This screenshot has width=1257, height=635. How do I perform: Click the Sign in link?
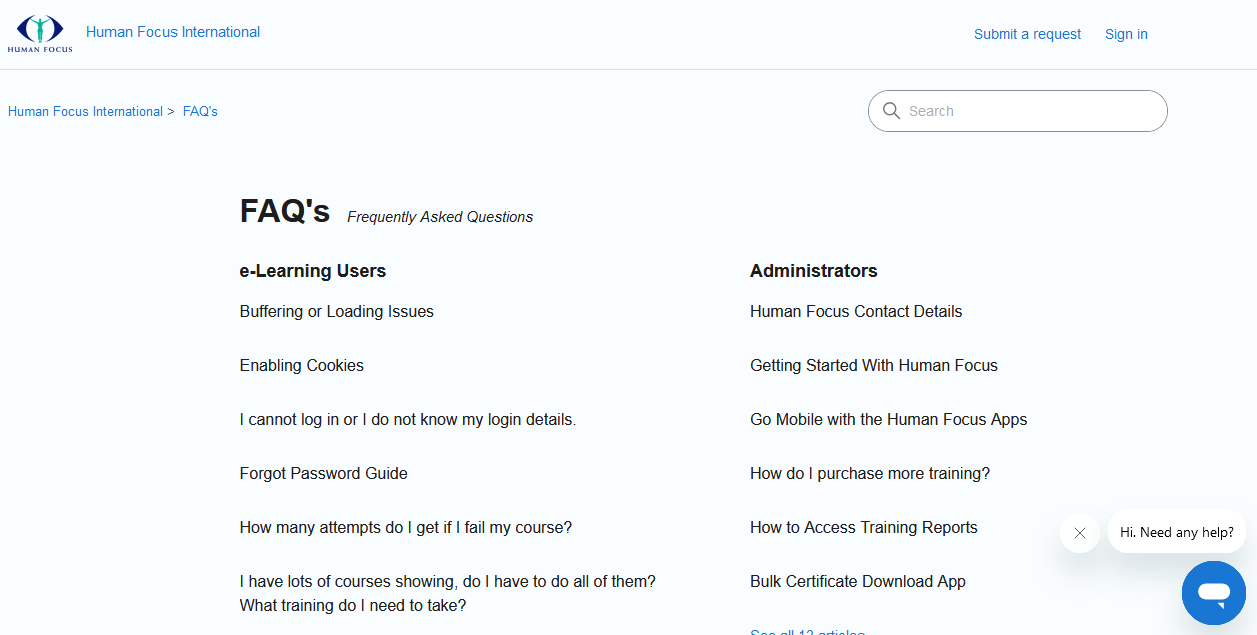click(1126, 34)
